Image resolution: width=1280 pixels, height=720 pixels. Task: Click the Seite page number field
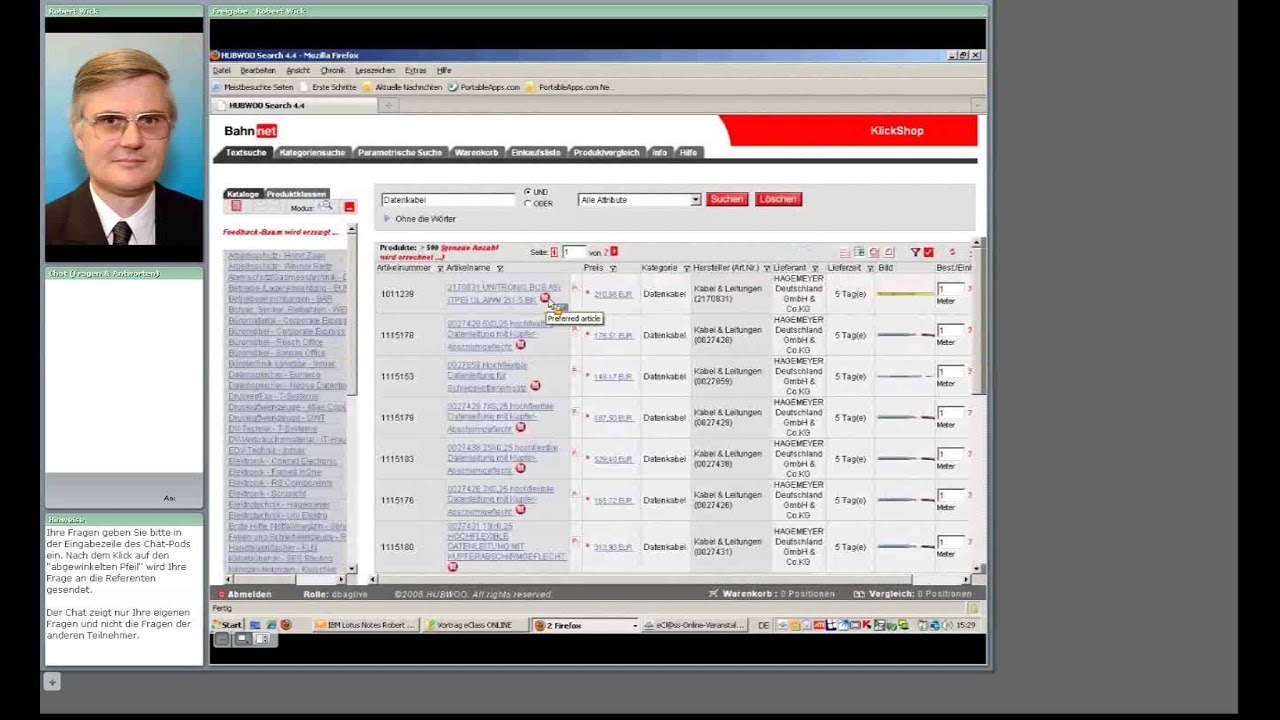(x=573, y=252)
